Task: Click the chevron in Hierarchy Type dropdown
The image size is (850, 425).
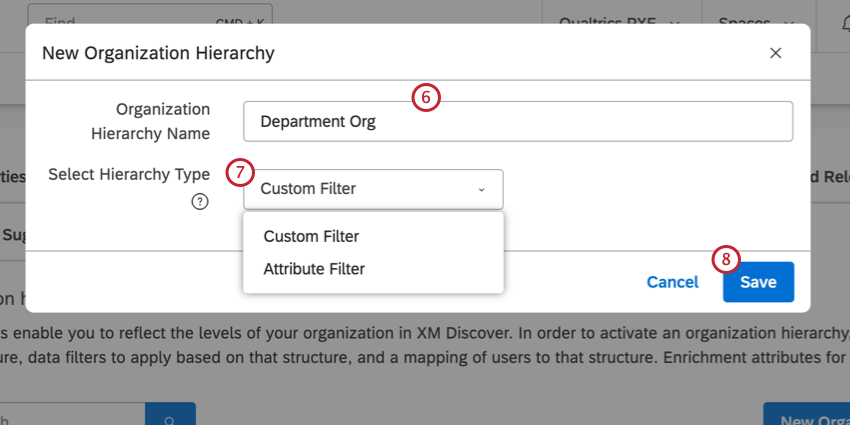Action: click(x=481, y=189)
